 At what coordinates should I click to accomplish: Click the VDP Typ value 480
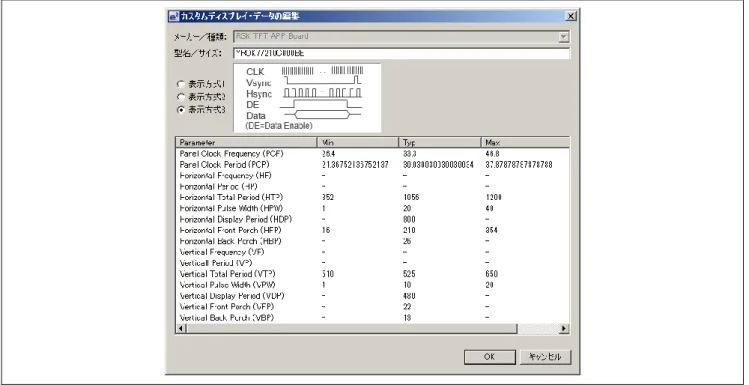click(409, 296)
